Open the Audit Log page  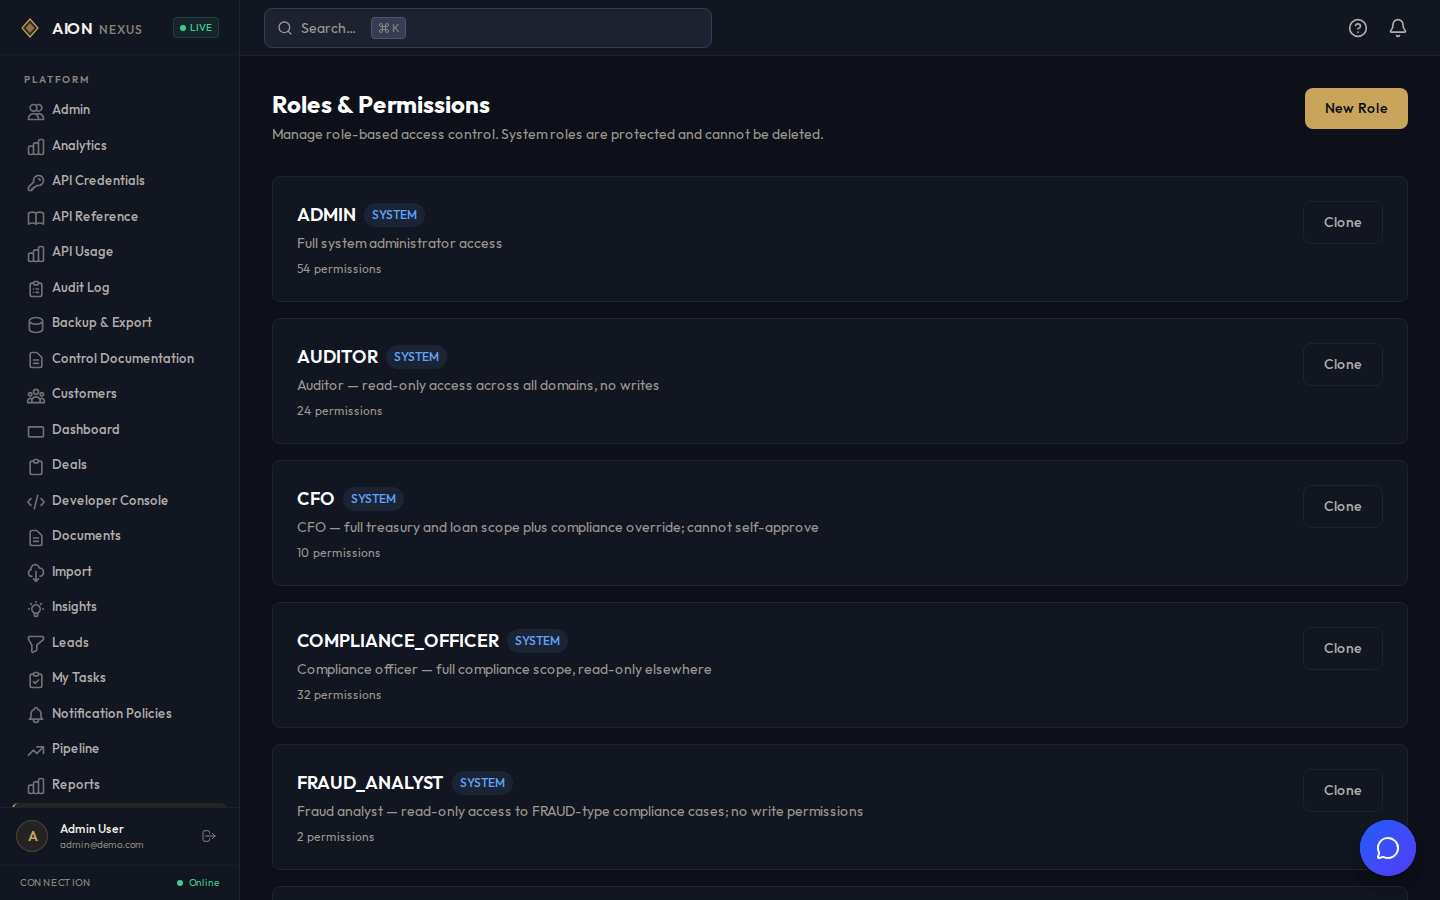point(120,288)
